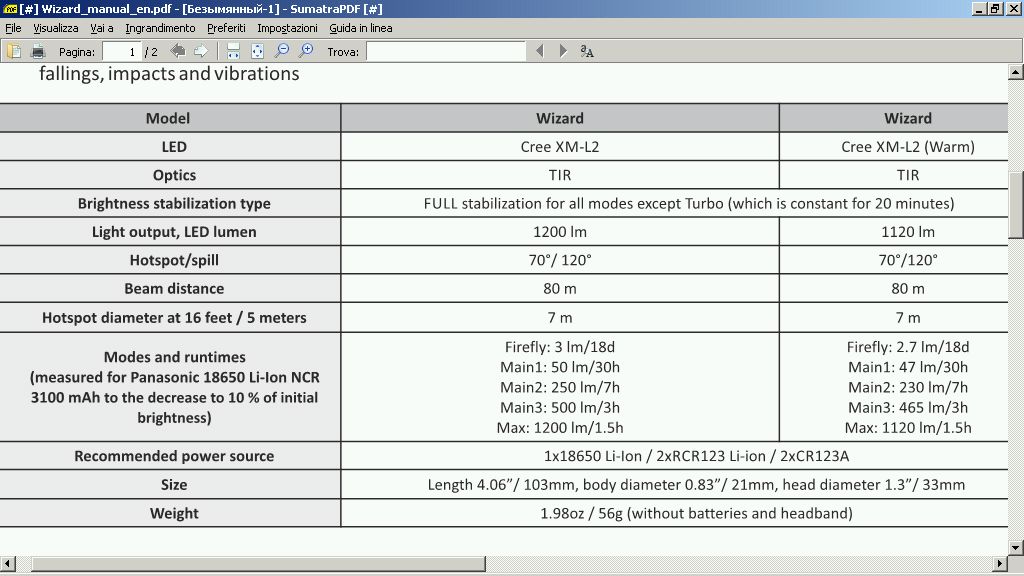Image resolution: width=1024 pixels, height=576 pixels.
Task: Click 'Firefly: 3 lm/18d' text
Action: [x=560, y=347]
